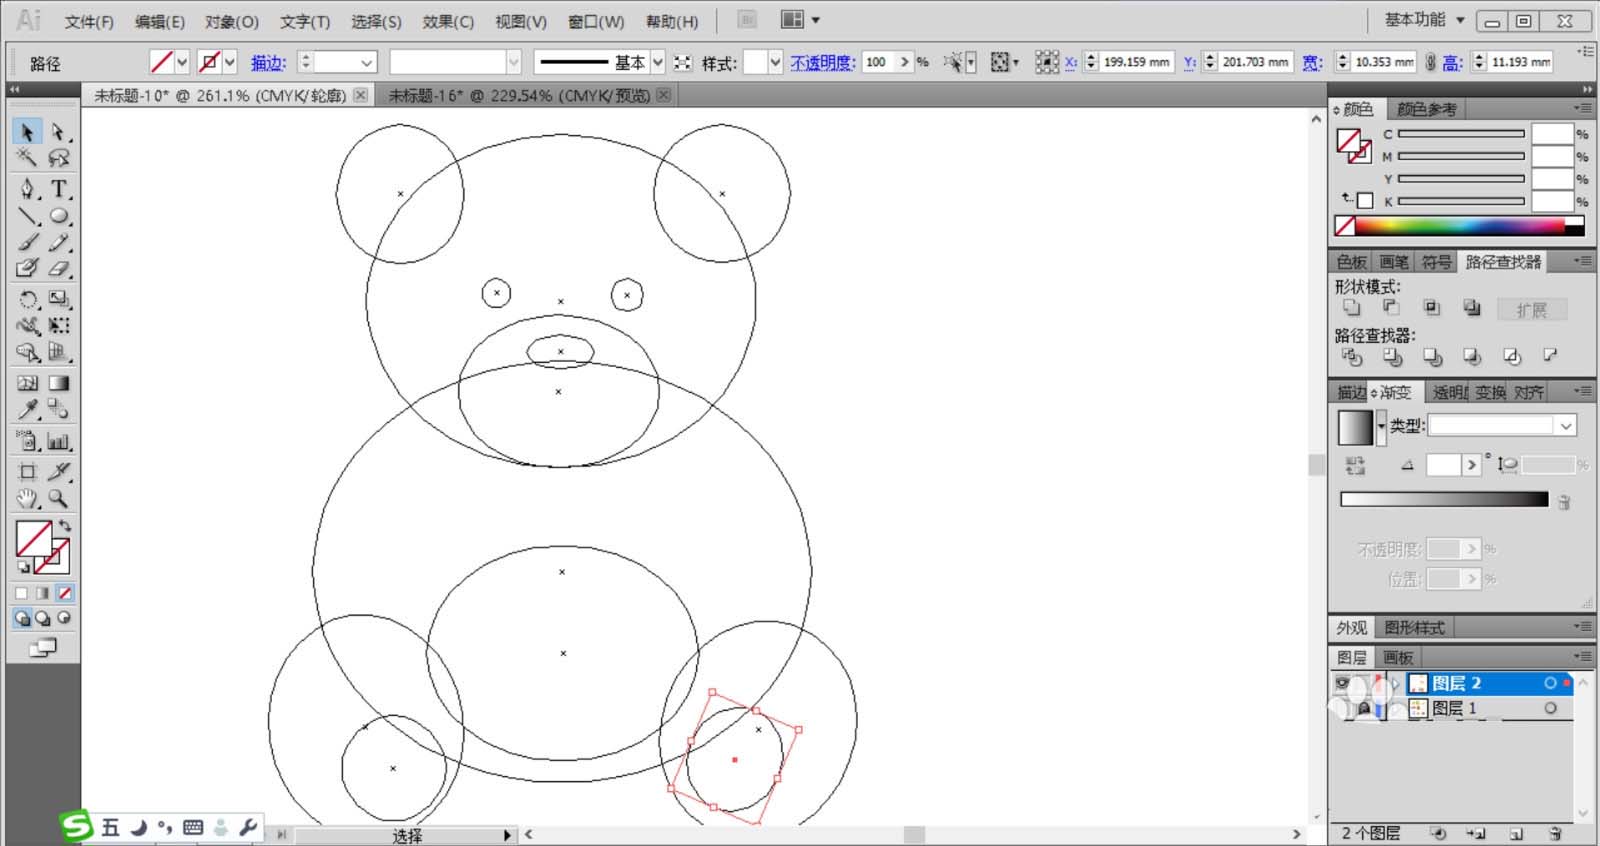Open the 对象(O) menu

(x=232, y=21)
